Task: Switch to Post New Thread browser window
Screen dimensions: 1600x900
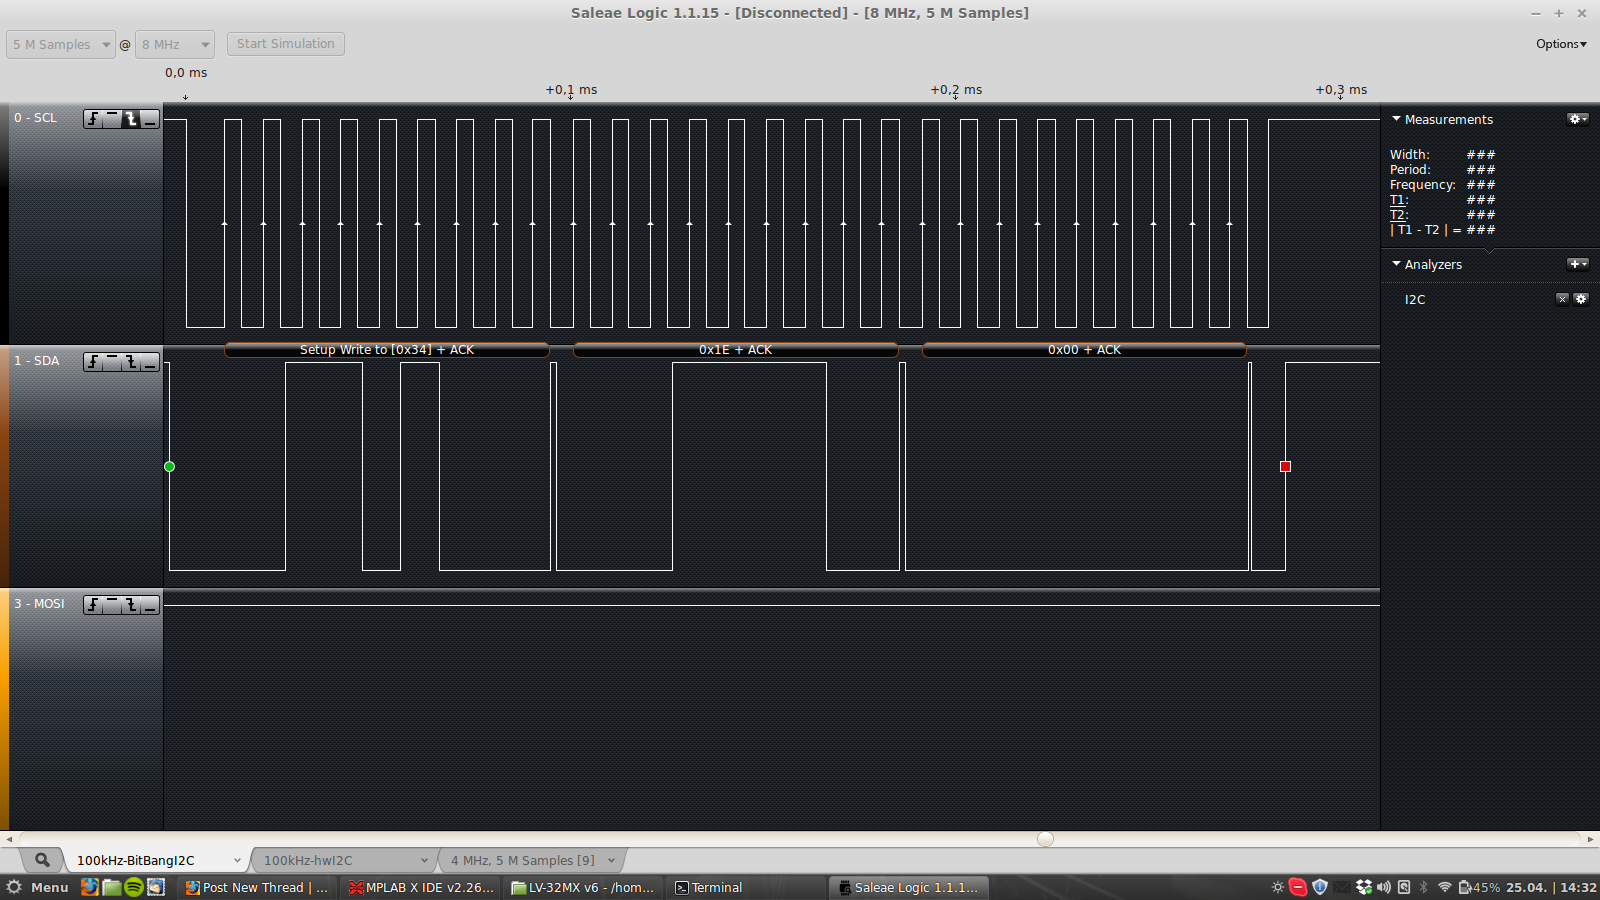Action: [x=257, y=887]
